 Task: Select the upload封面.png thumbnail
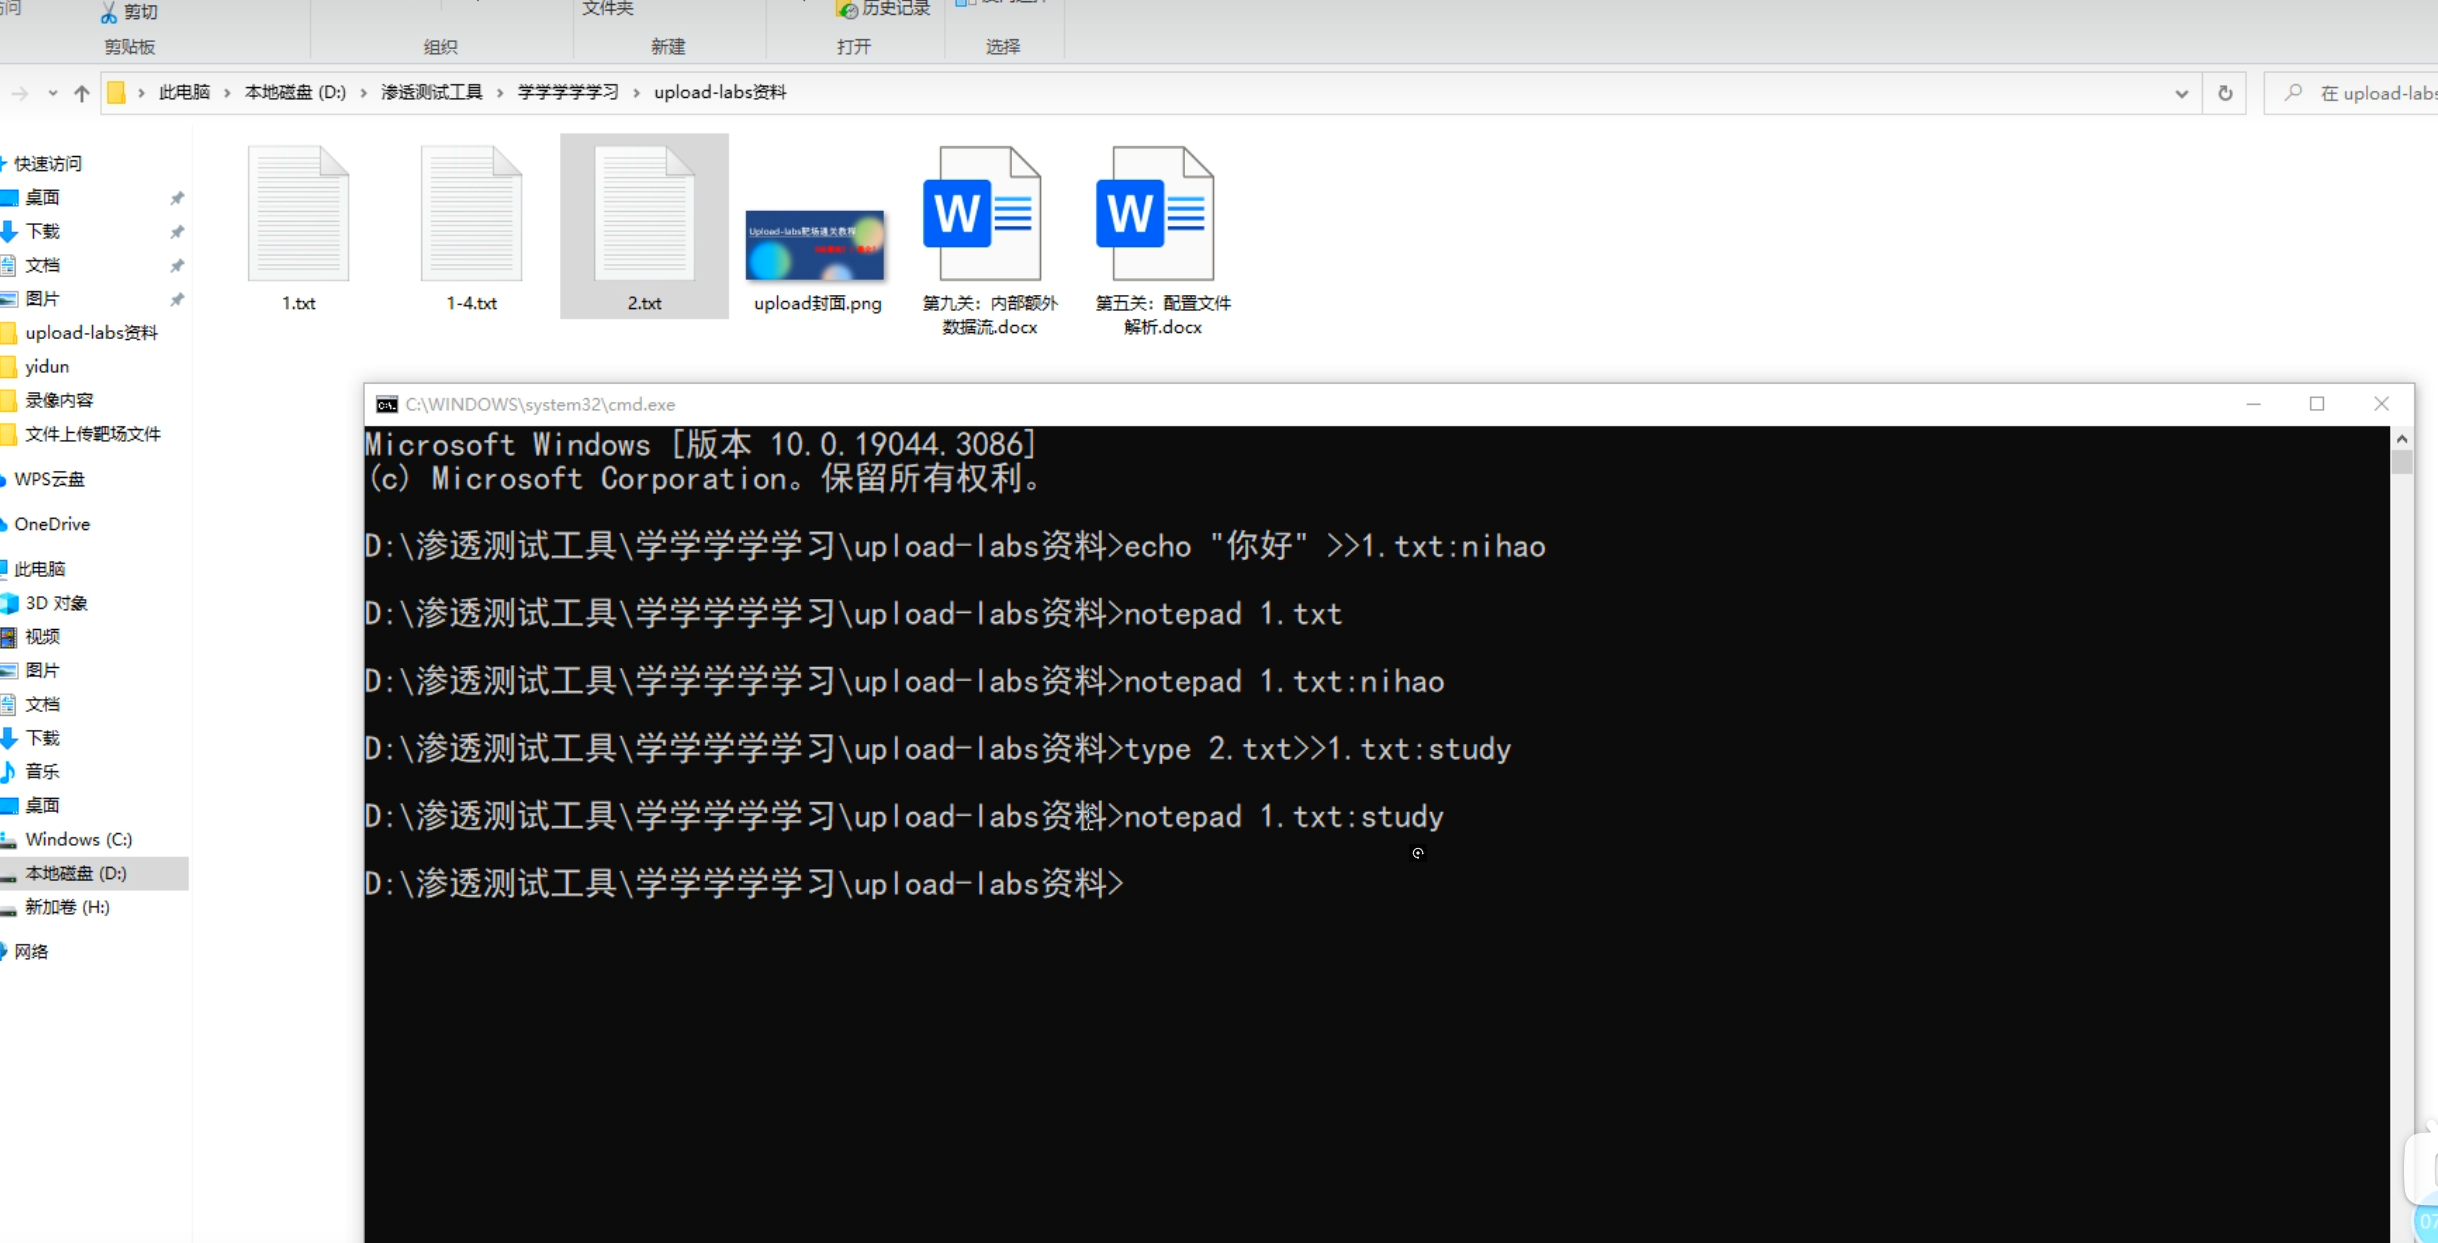pyautogui.click(x=815, y=245)
